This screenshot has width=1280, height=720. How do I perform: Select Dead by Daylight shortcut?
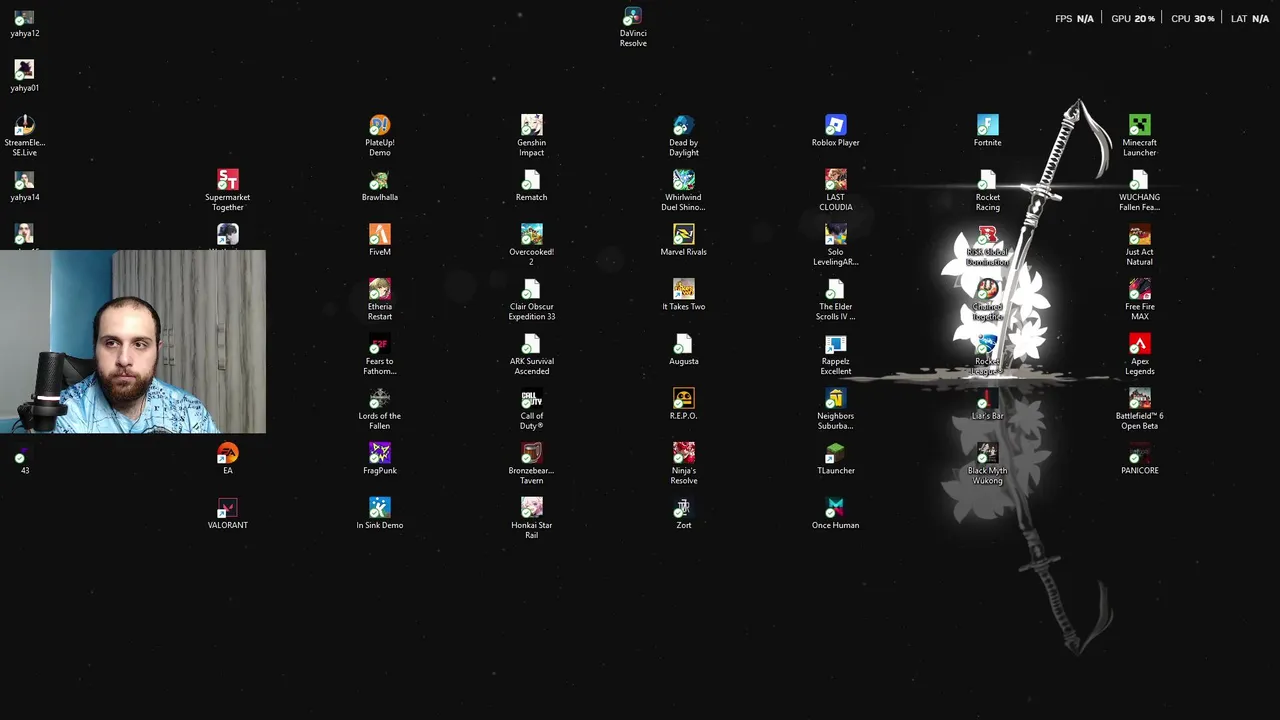coord(684,136)
